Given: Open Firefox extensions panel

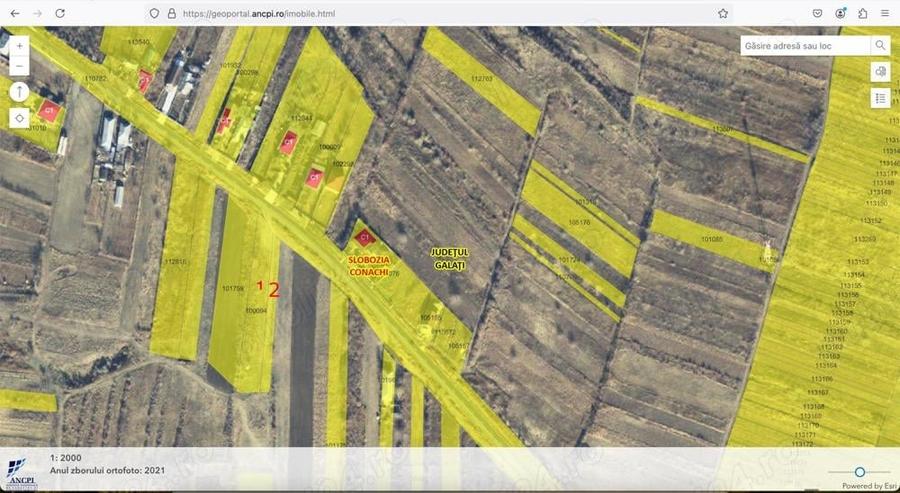Looking at the screenshot, I should [x=863, y=13].
